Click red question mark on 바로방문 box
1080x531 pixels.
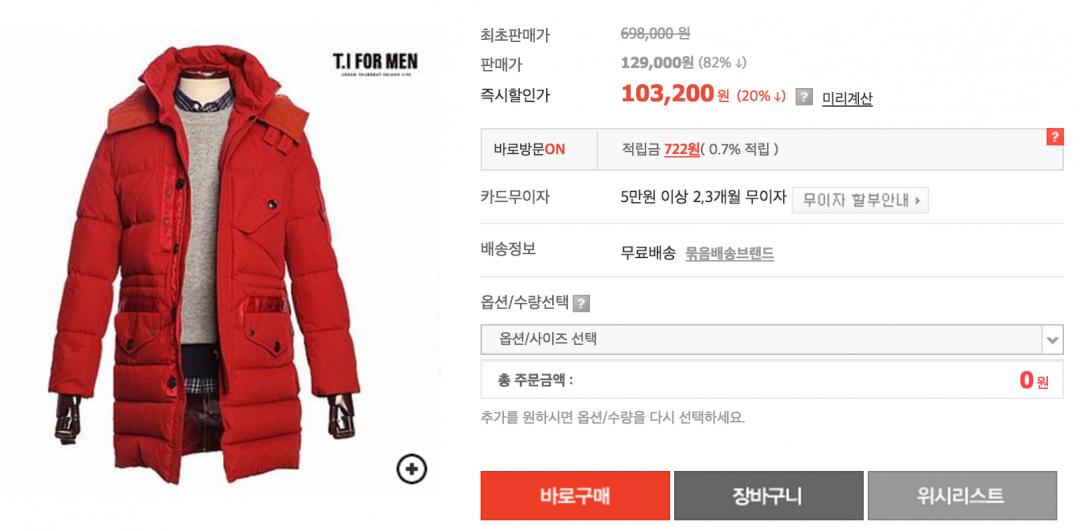tap(1055, 136)
